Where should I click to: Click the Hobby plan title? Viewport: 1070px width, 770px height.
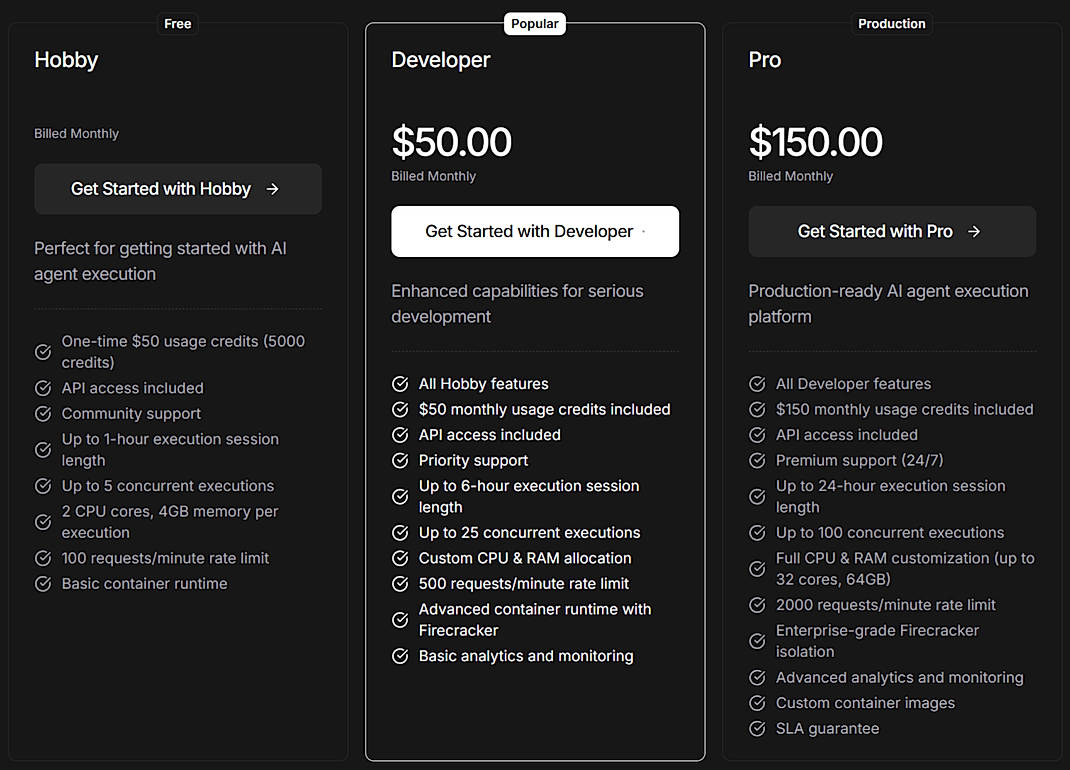(66, 60)
